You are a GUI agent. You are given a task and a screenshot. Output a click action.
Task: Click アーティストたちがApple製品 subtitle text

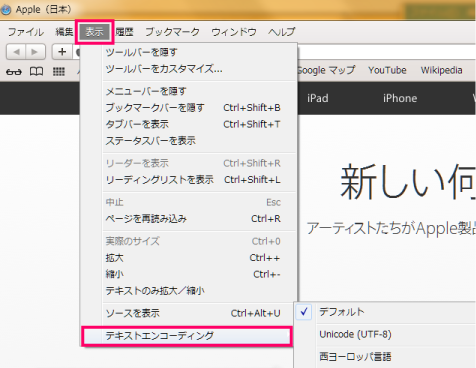pyautogui.click(x=391, y=228)
